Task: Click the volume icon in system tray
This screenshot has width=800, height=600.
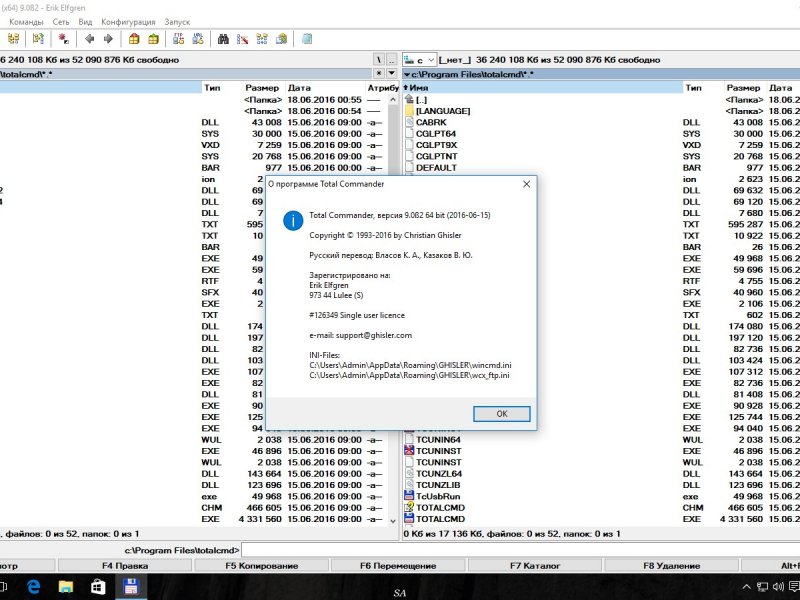Action: pyautogui.click(x=778, y=587)
